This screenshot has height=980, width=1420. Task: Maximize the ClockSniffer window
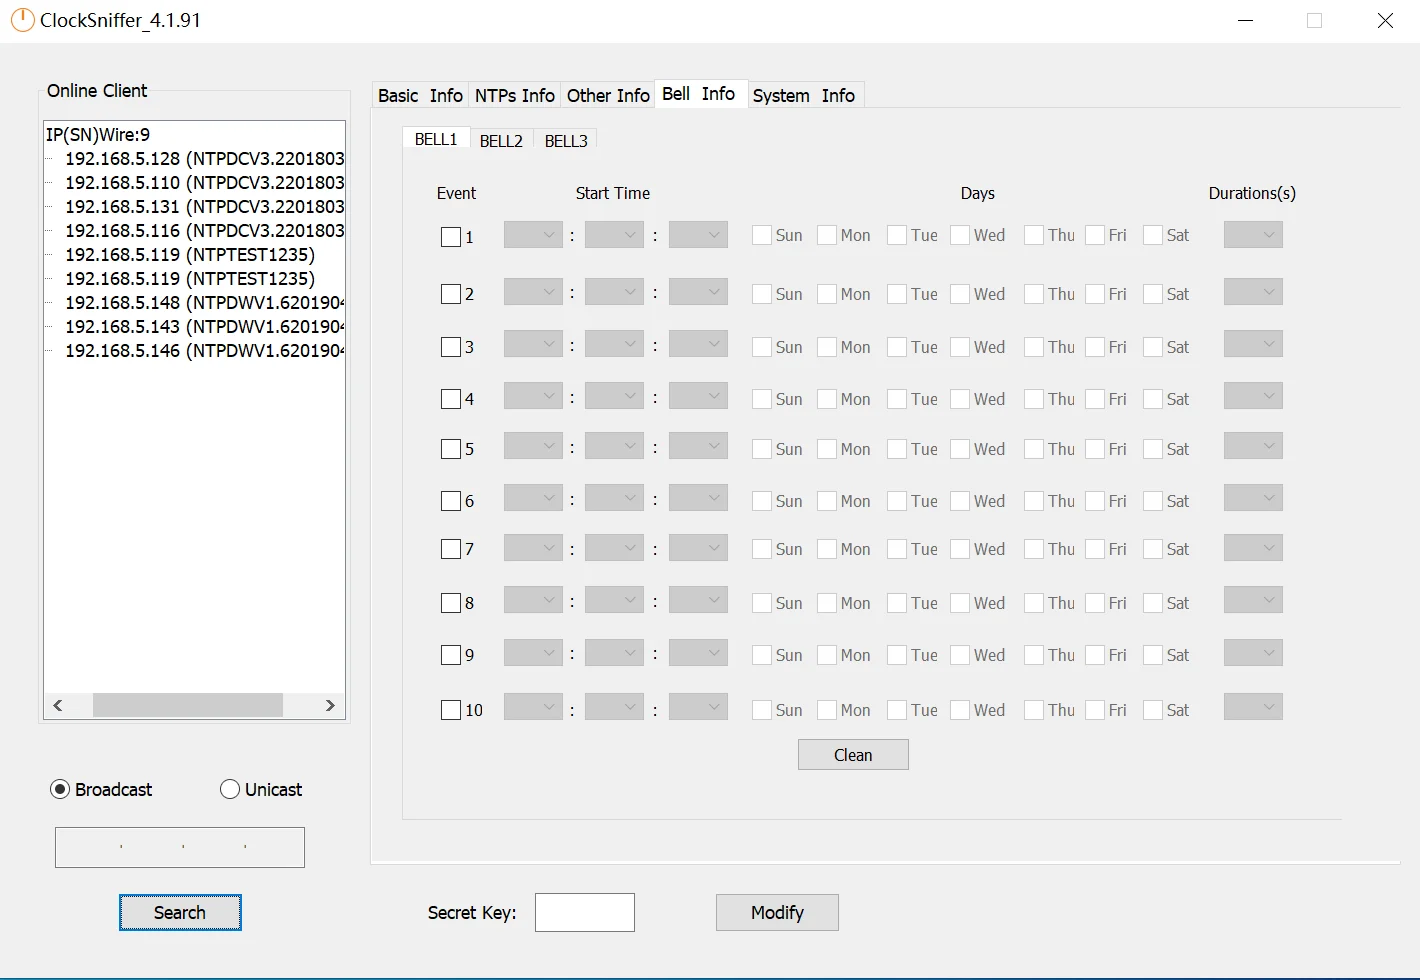[1314, 21]
